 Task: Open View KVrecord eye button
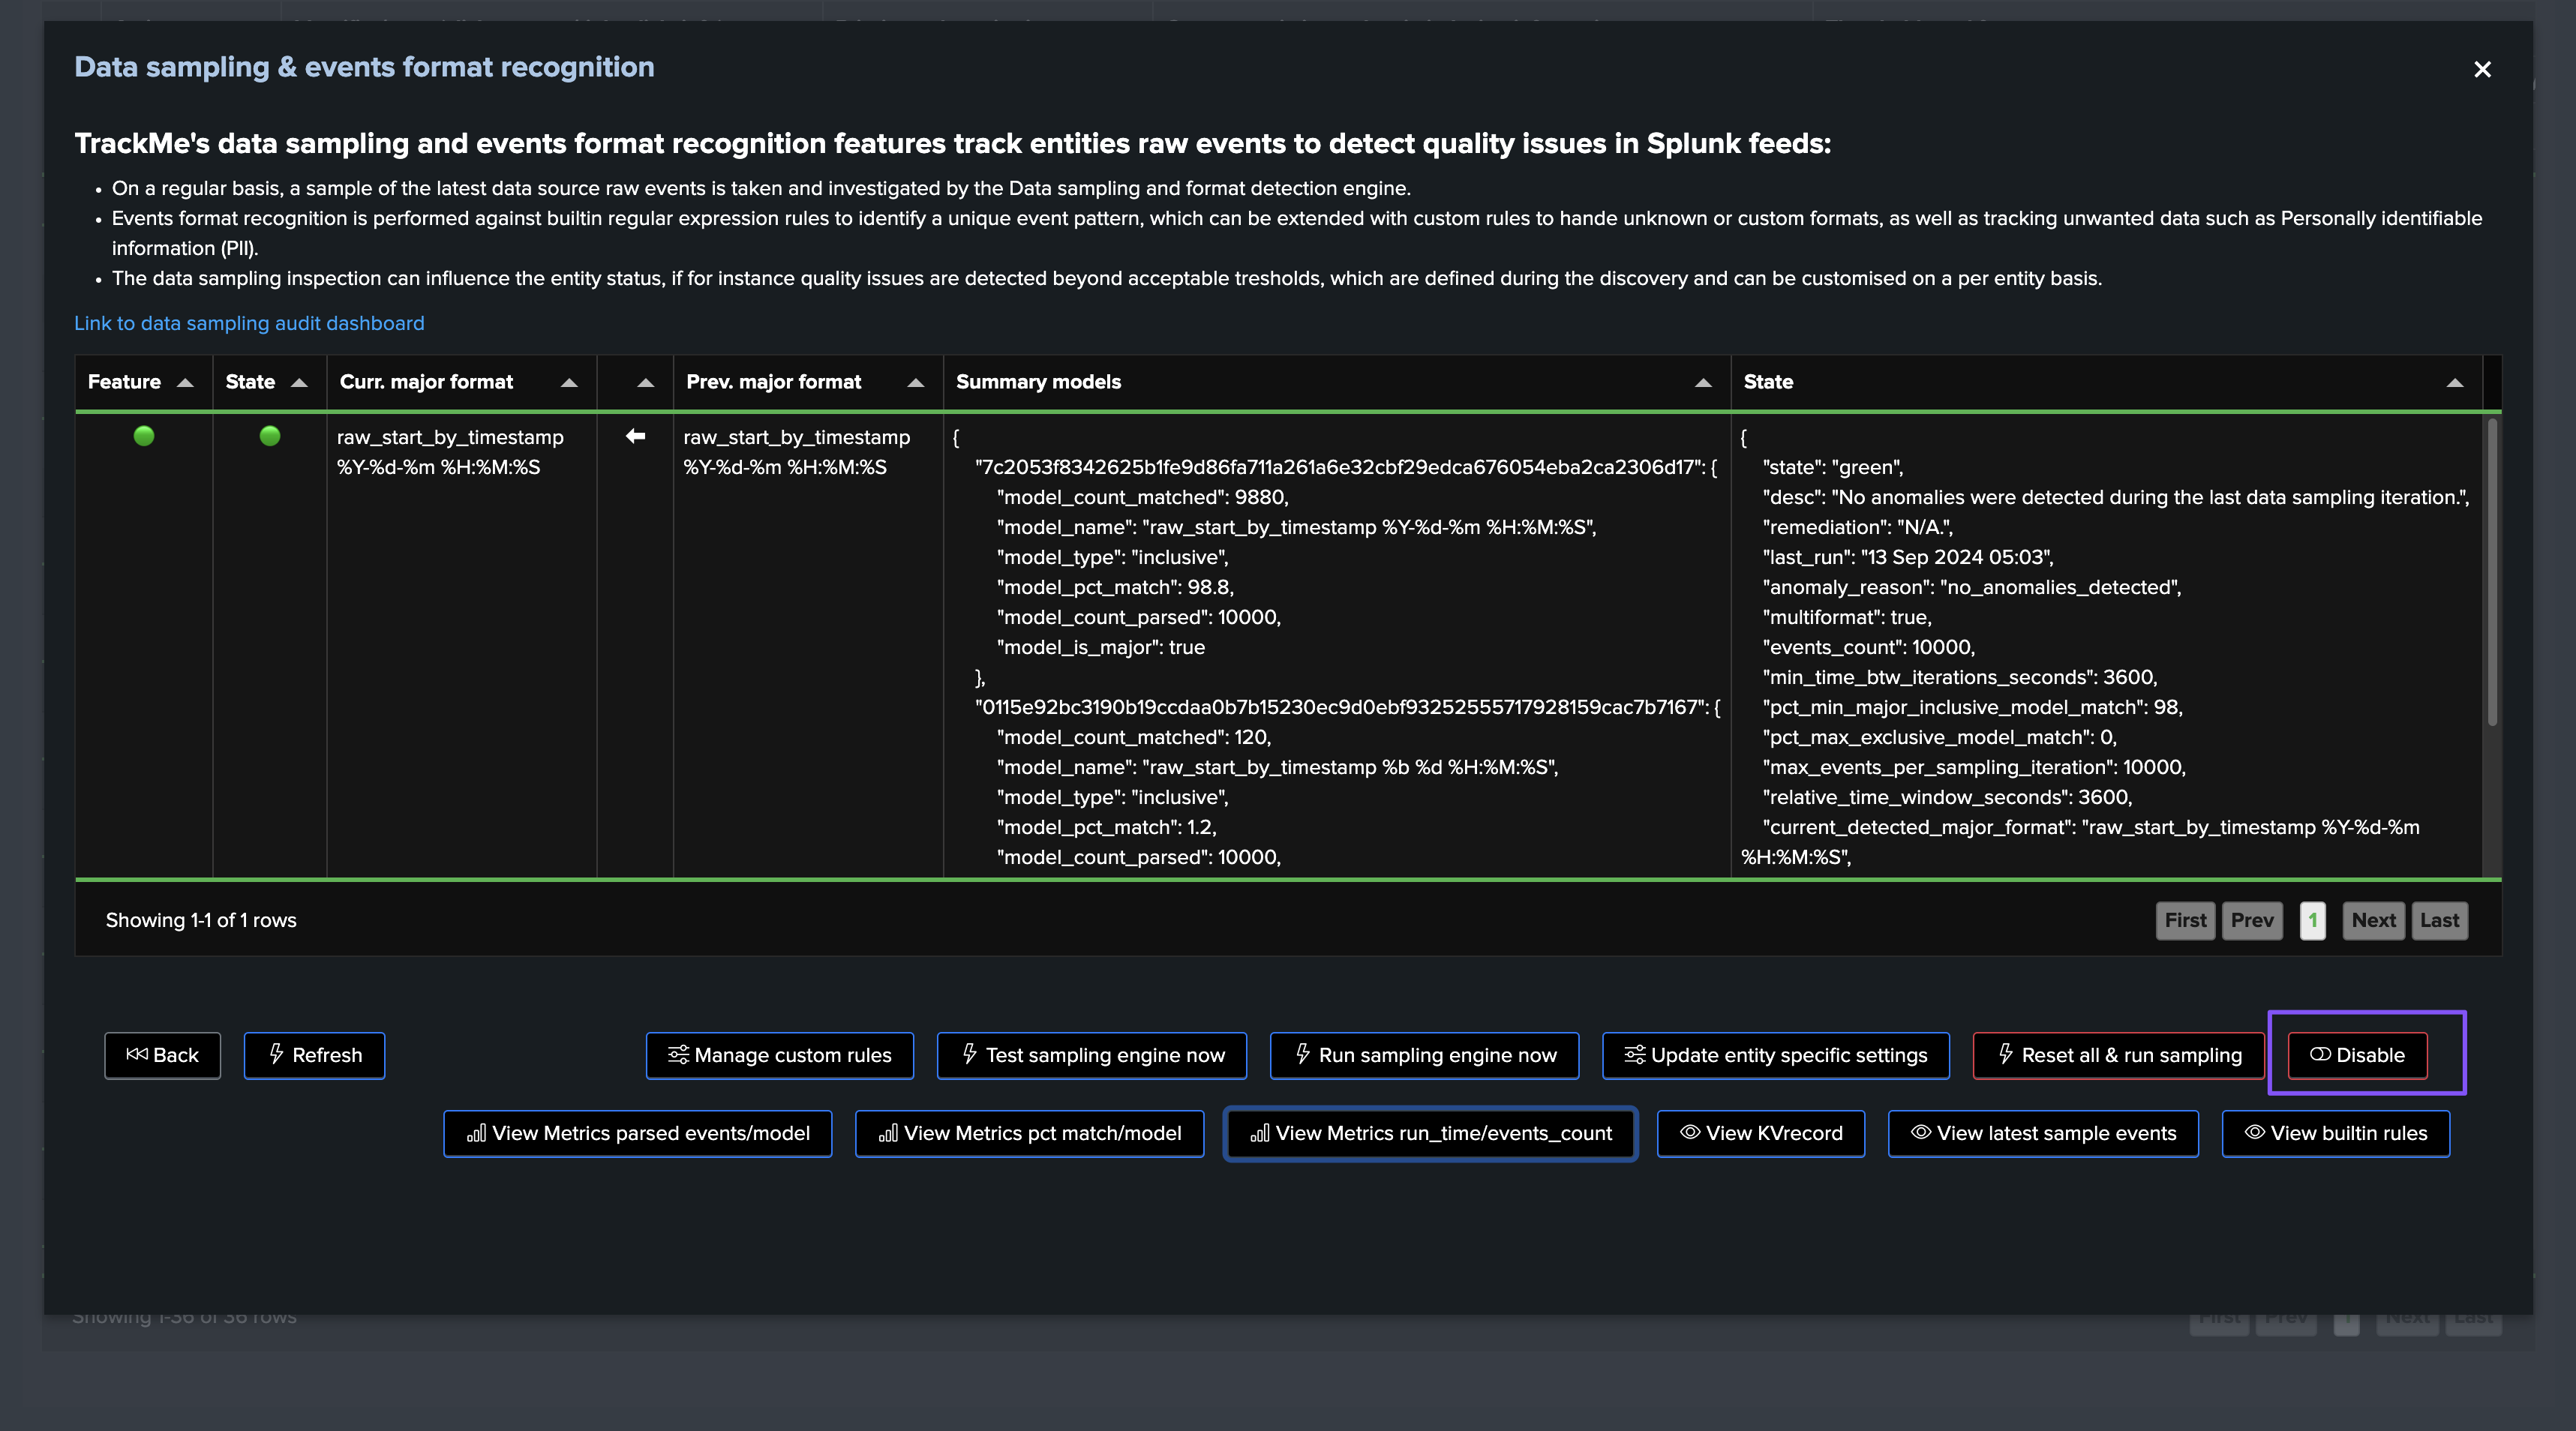coord(1760,1133)
